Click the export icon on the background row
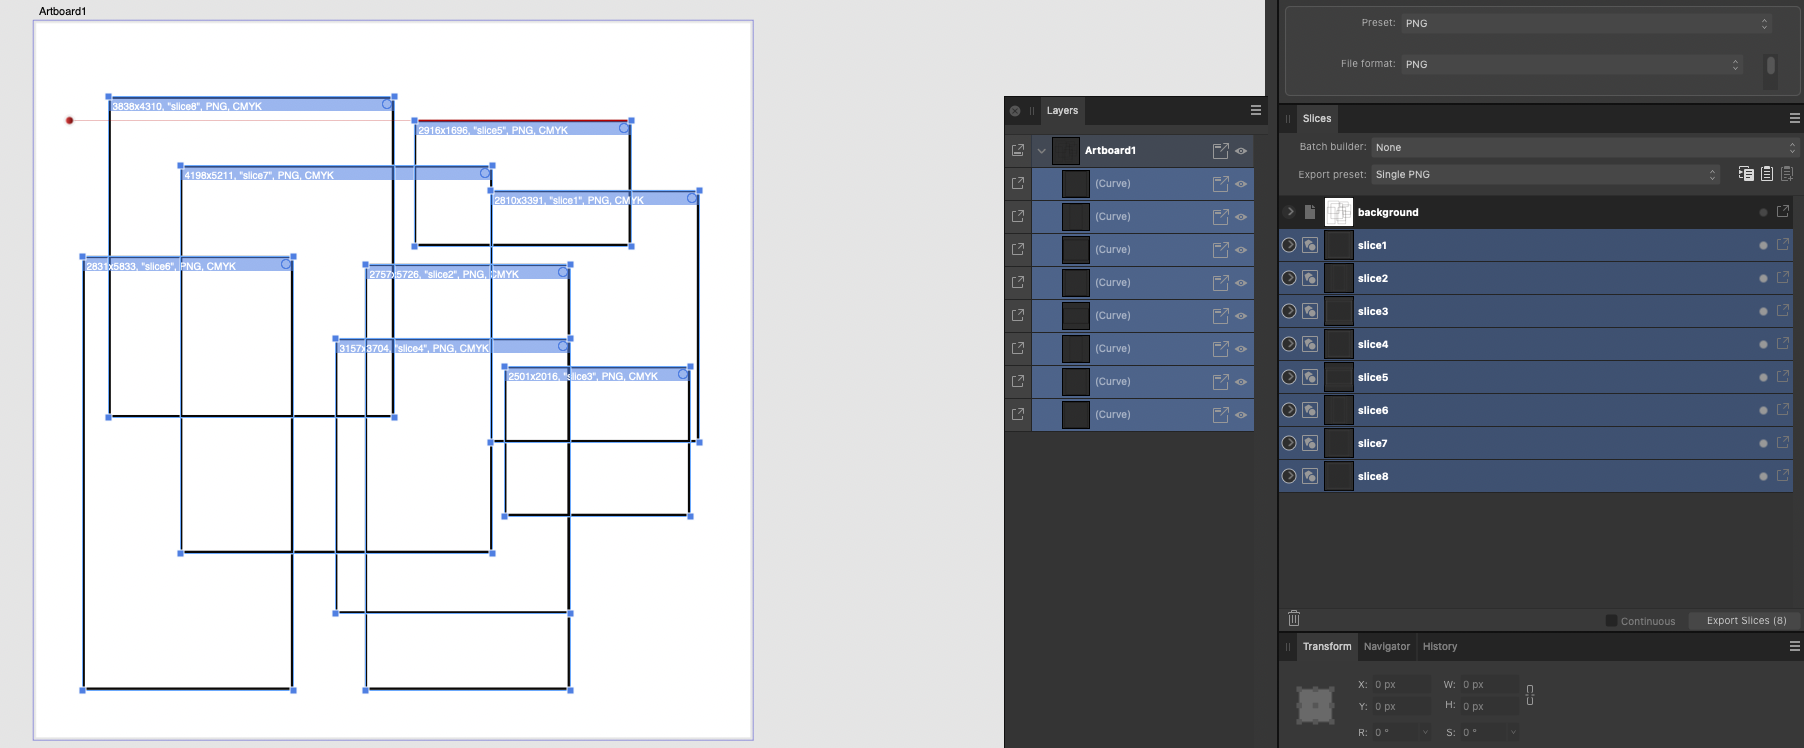1804x748 pixels. pyautogui.click(x=1783, y=212)
